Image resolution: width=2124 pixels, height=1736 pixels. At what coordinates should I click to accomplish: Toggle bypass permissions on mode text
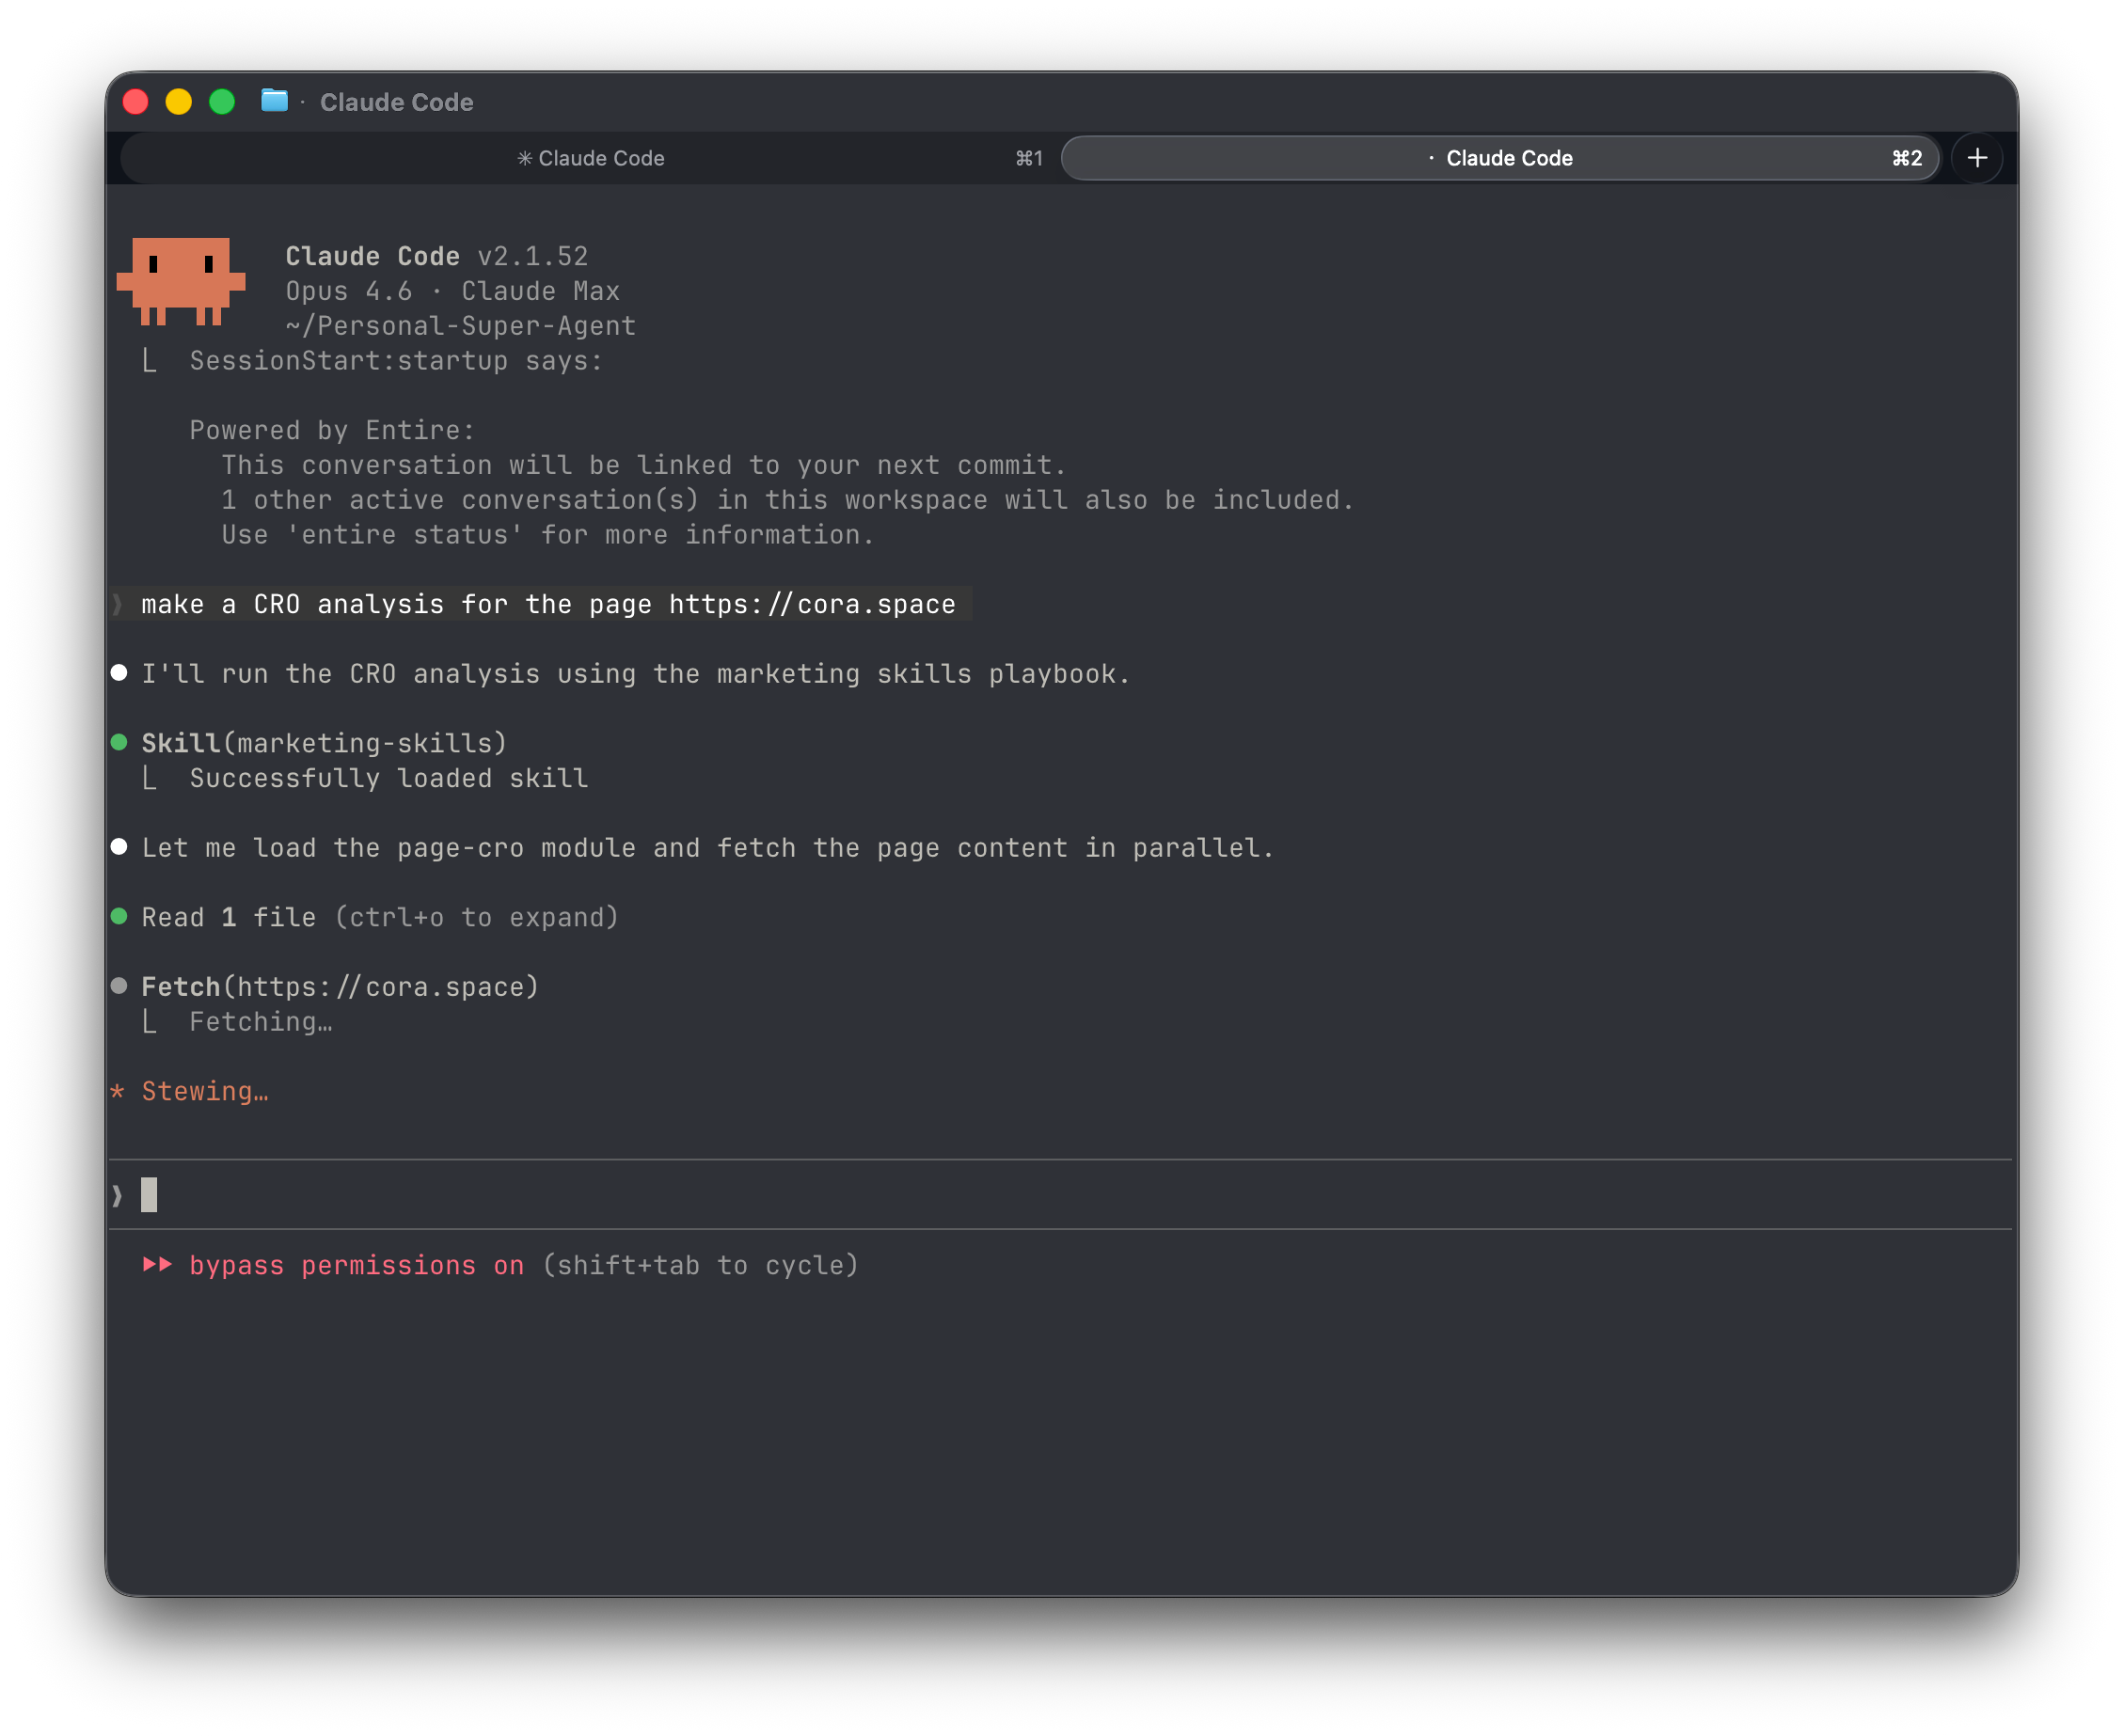(356, 1265)
